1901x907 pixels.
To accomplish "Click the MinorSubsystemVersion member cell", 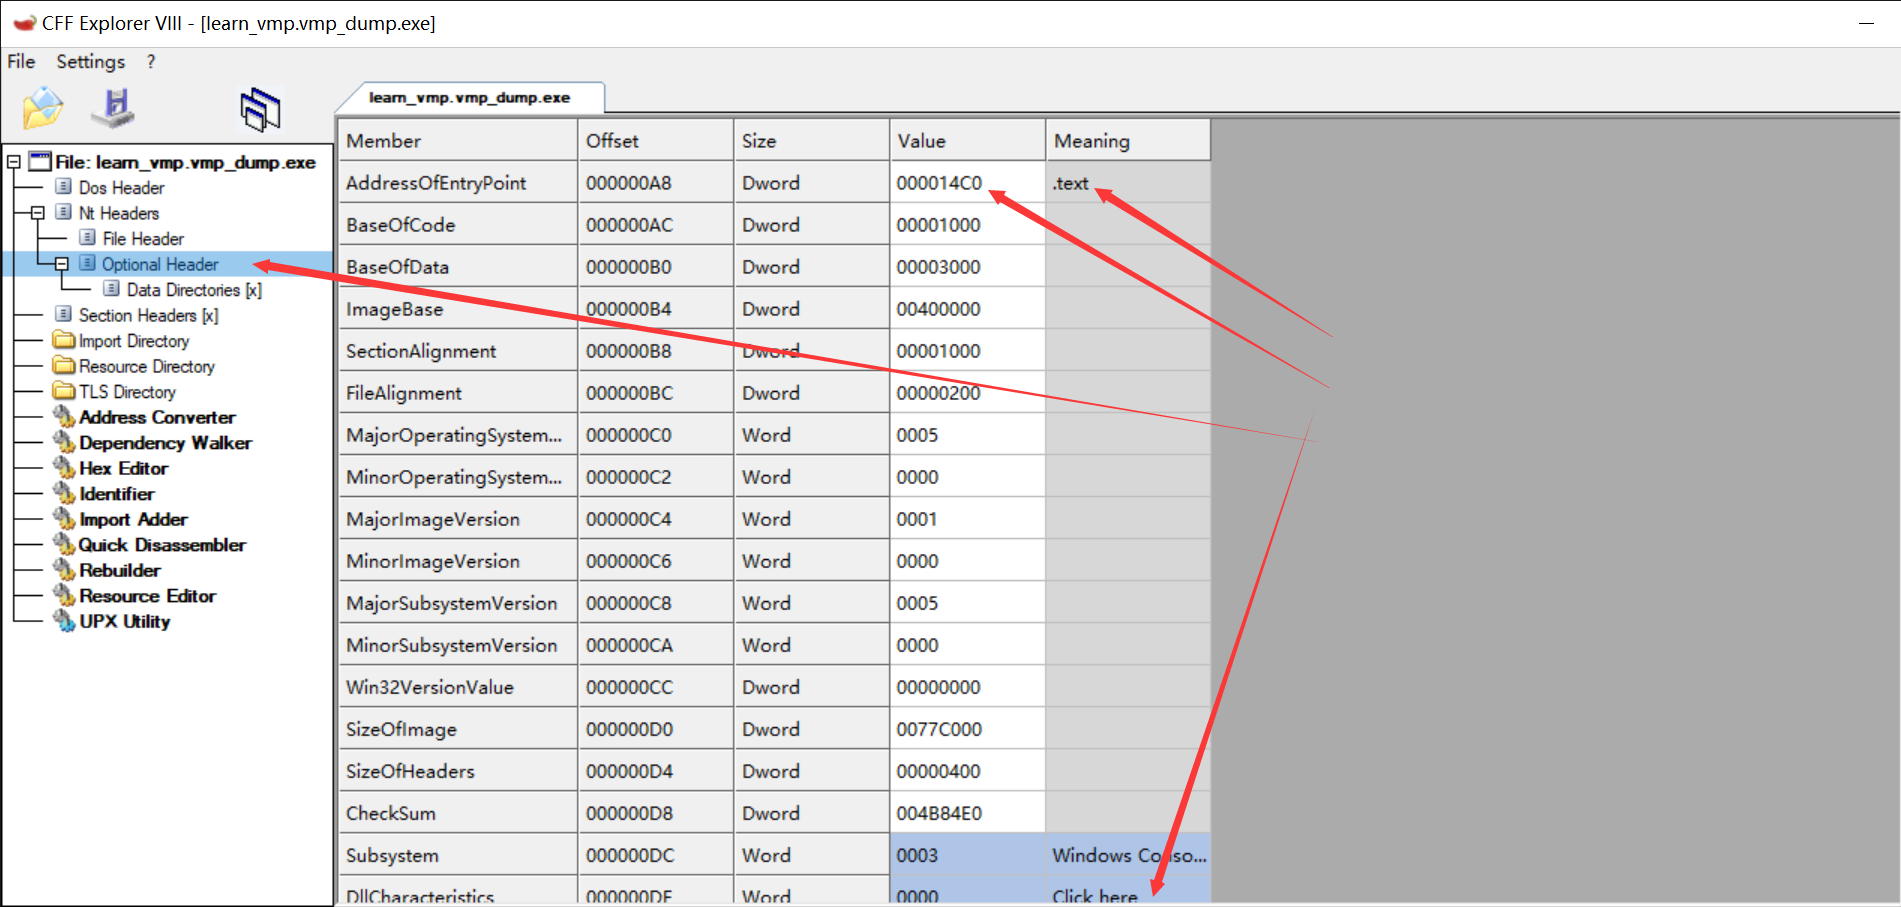I will (458, 645).
